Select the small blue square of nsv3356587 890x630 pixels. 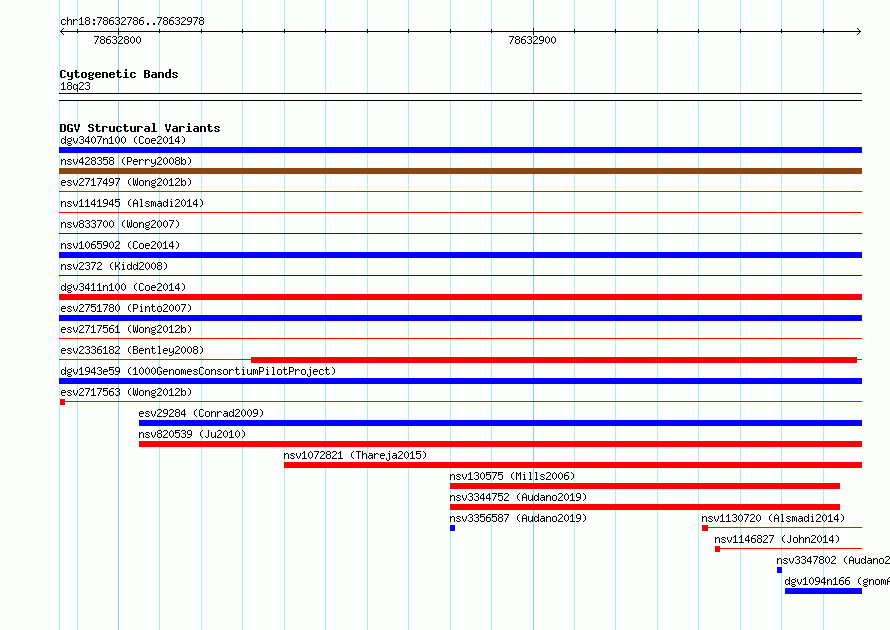point(452,528)
